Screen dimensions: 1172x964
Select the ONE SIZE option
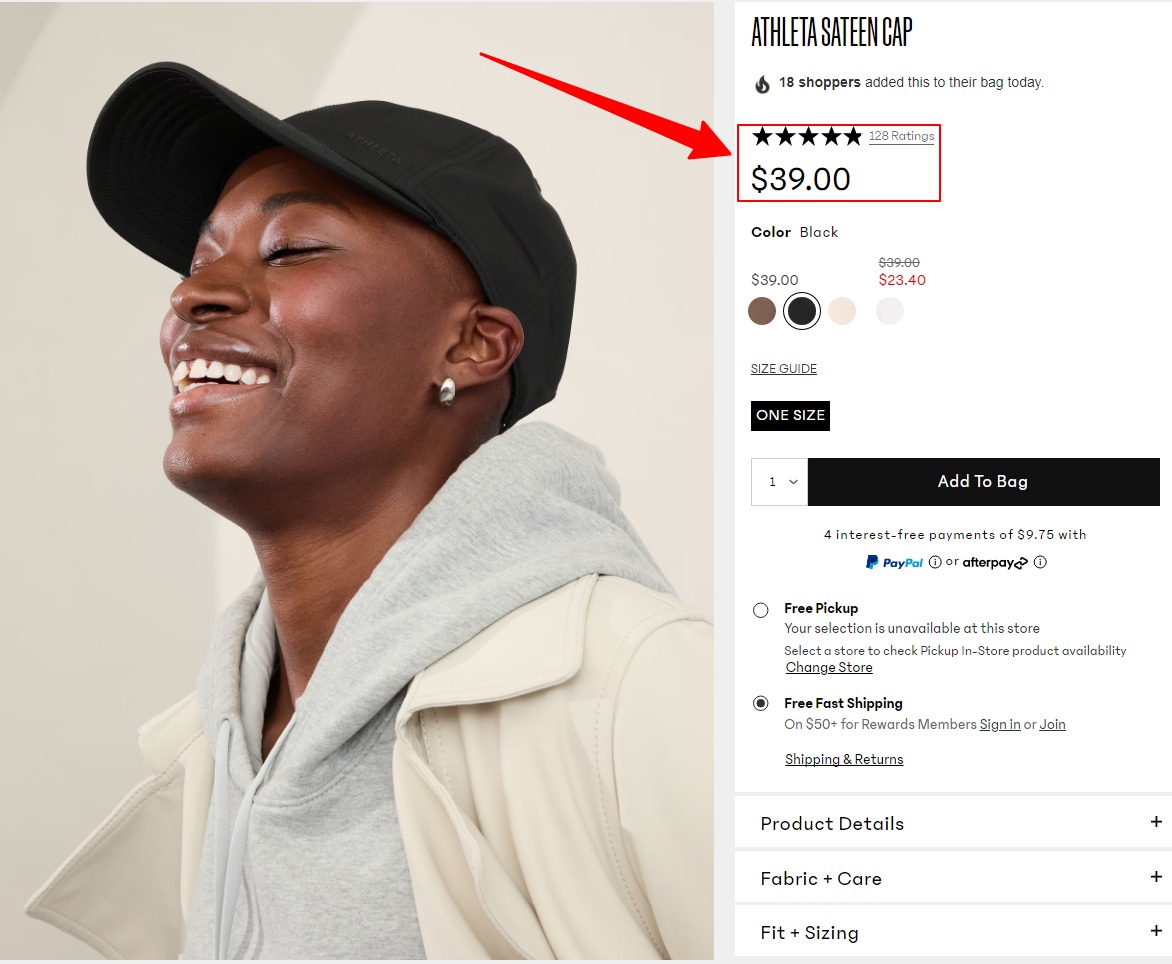click(790, 416)
